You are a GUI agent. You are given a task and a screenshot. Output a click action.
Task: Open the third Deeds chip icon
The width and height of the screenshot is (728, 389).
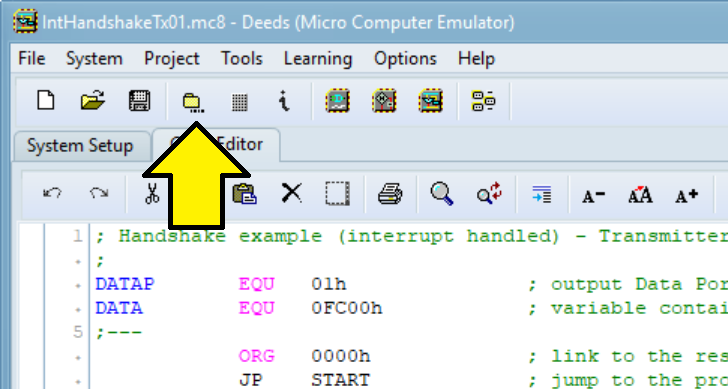point(430,101)
